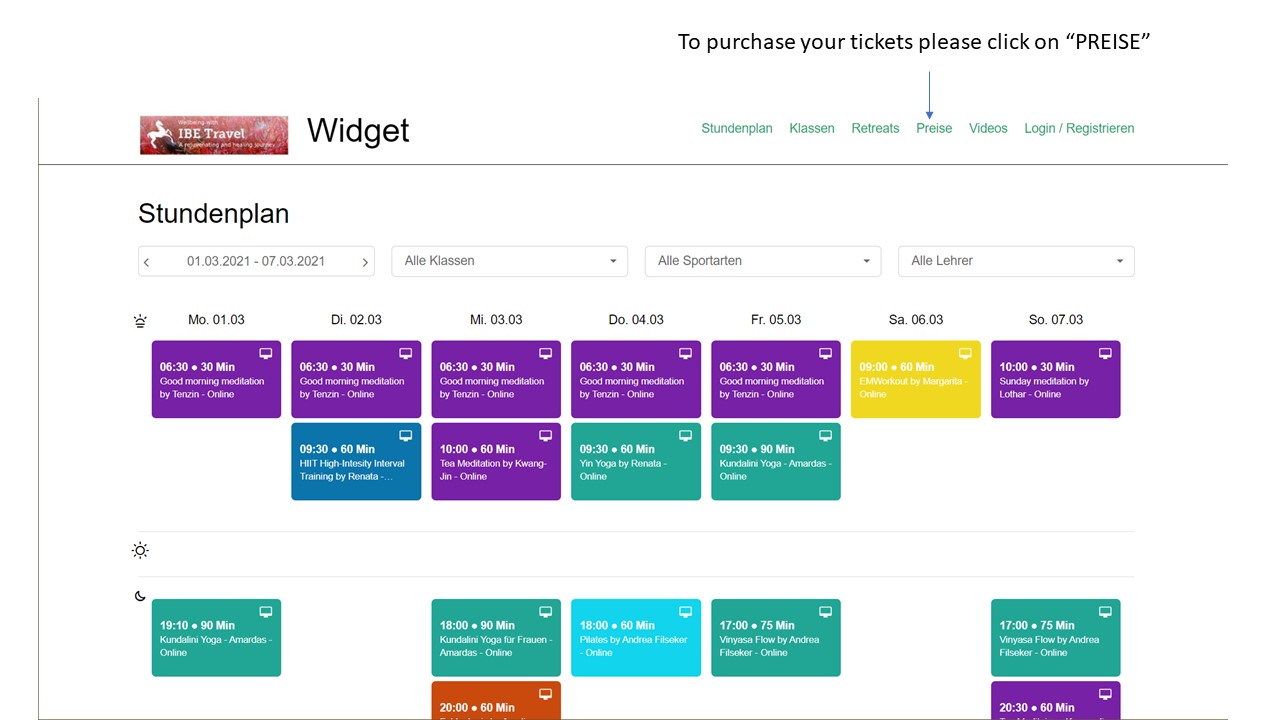Open the Videos section

coord(988,128)
